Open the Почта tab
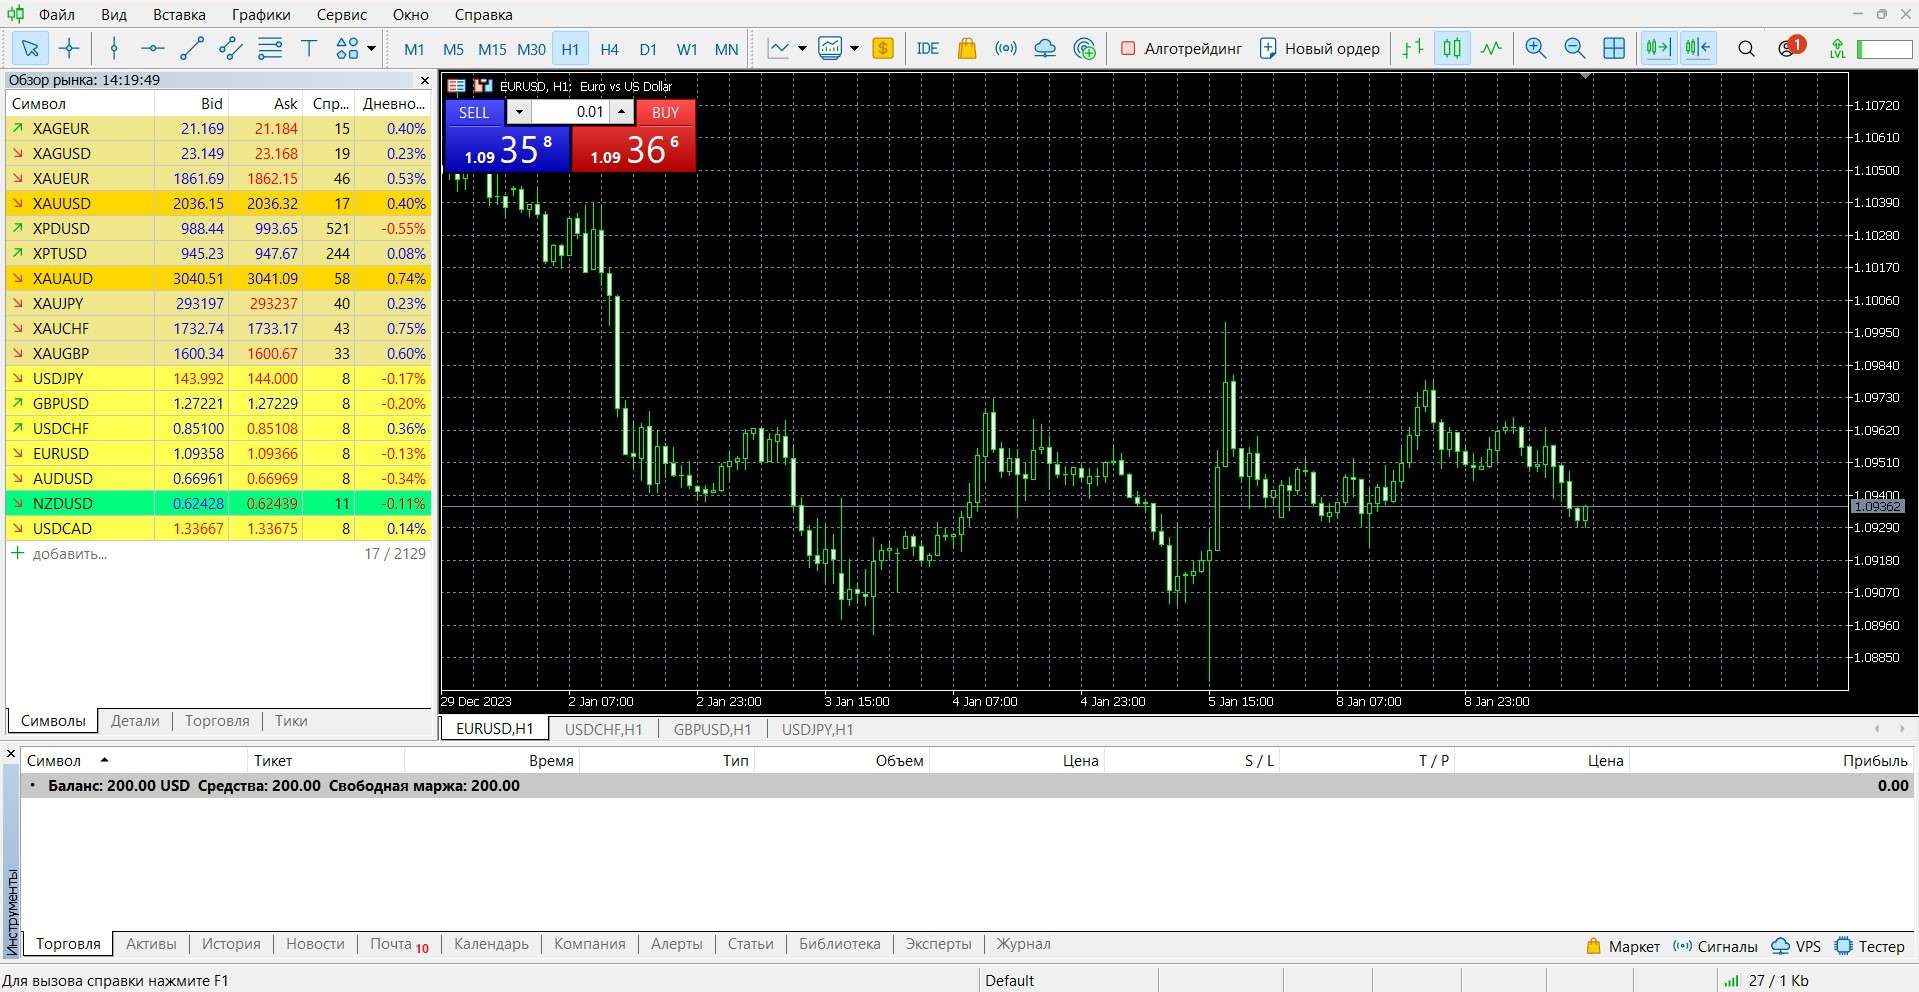The width and height of the screenshot is (1919, 992). [x=399, y=944]
